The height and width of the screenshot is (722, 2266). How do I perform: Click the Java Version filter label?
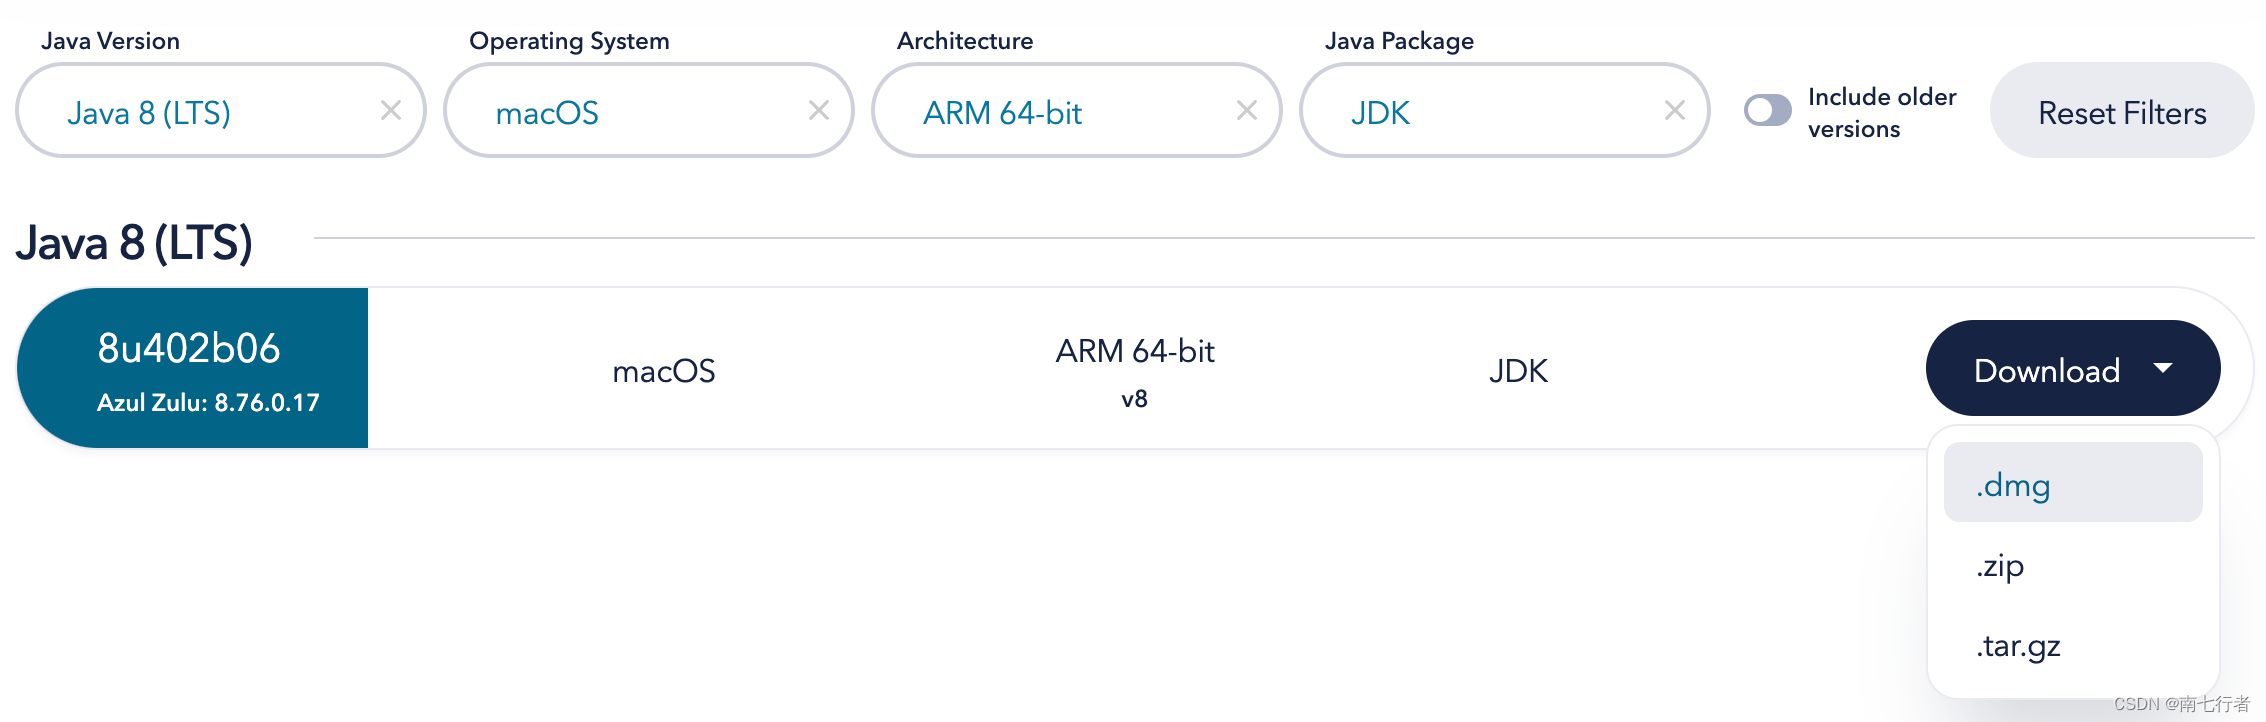(110, 41)
